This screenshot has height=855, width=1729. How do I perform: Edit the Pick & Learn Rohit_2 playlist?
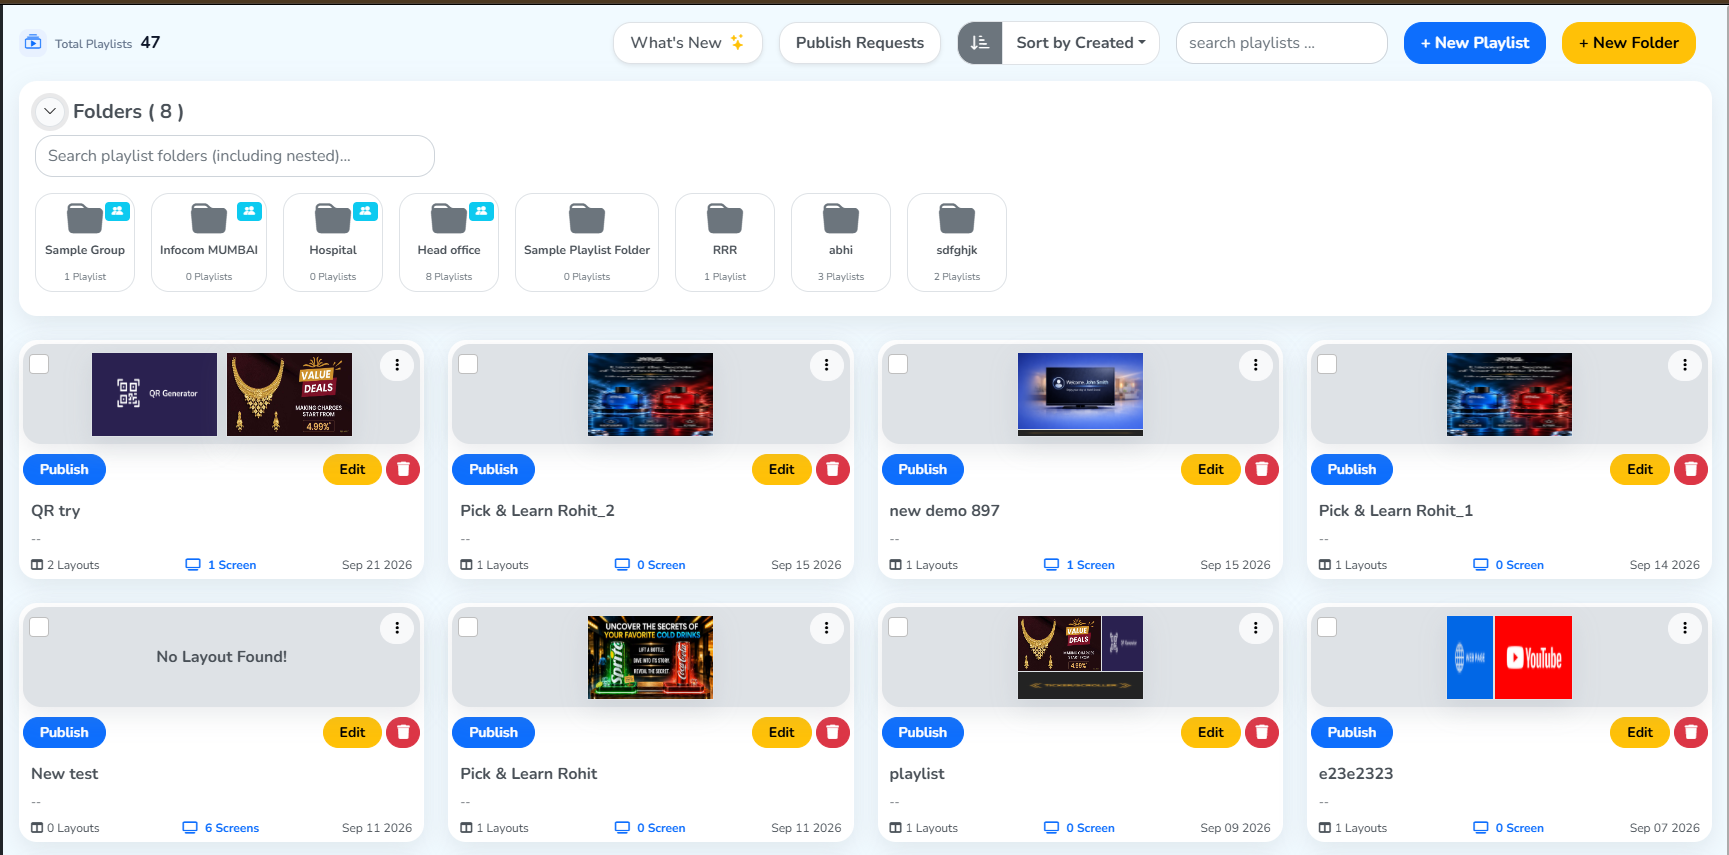(781, 469)
